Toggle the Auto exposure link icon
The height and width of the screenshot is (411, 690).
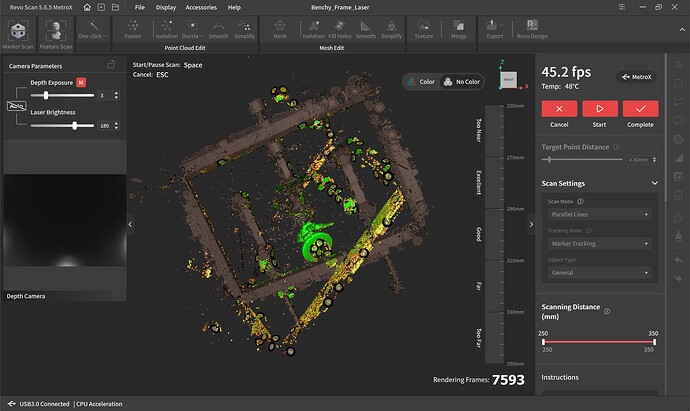pyautogui.click(x=17, y=106)
